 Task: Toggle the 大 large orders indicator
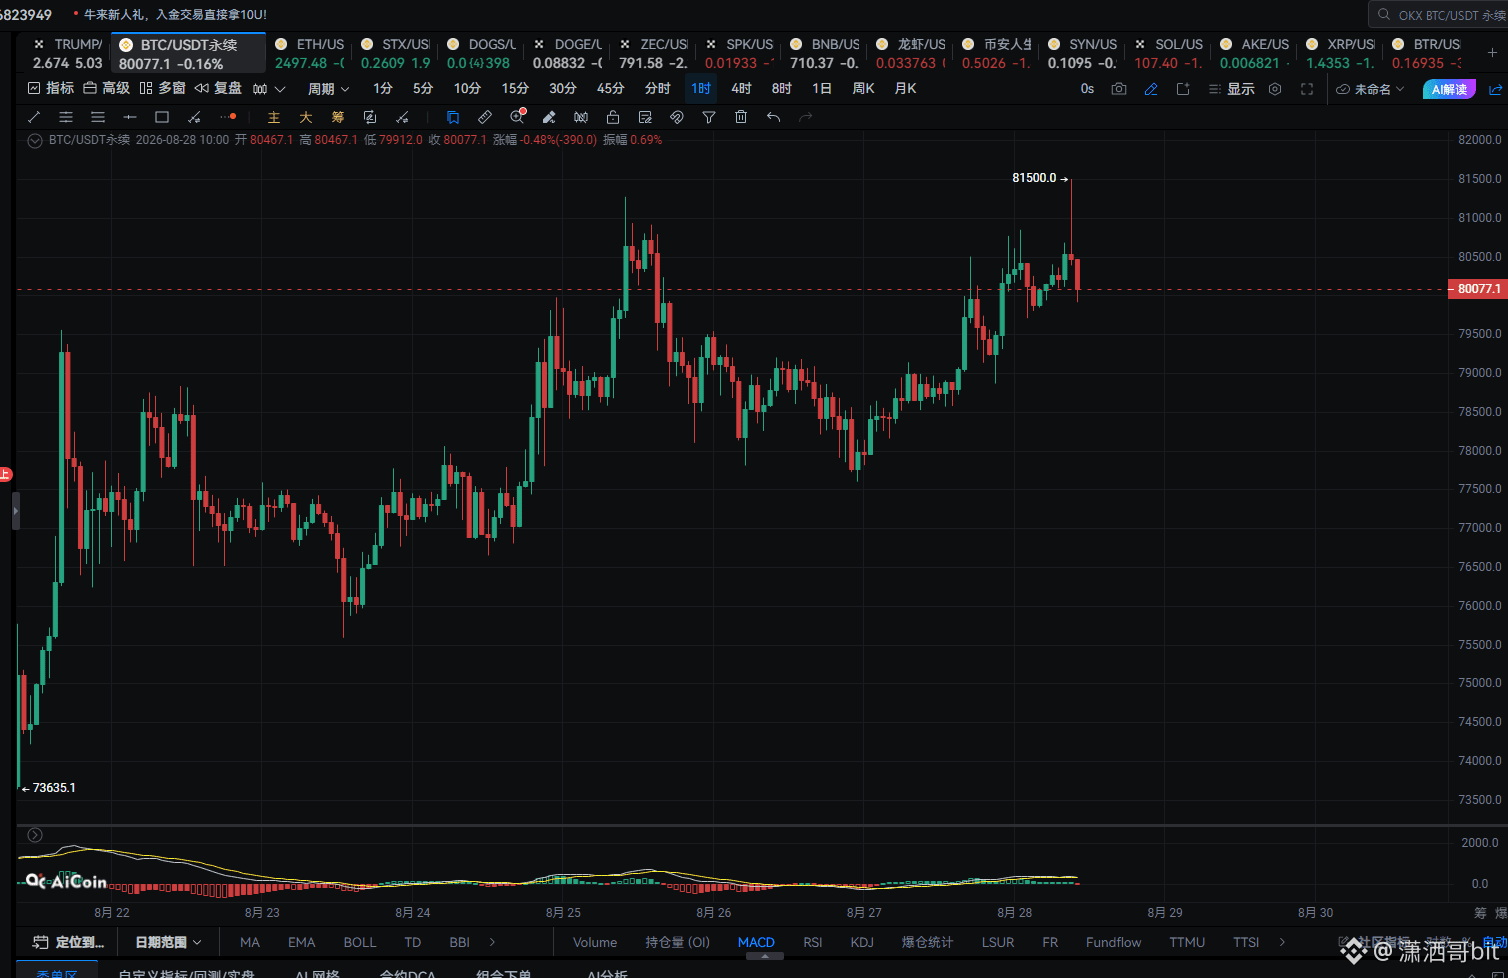306,118
